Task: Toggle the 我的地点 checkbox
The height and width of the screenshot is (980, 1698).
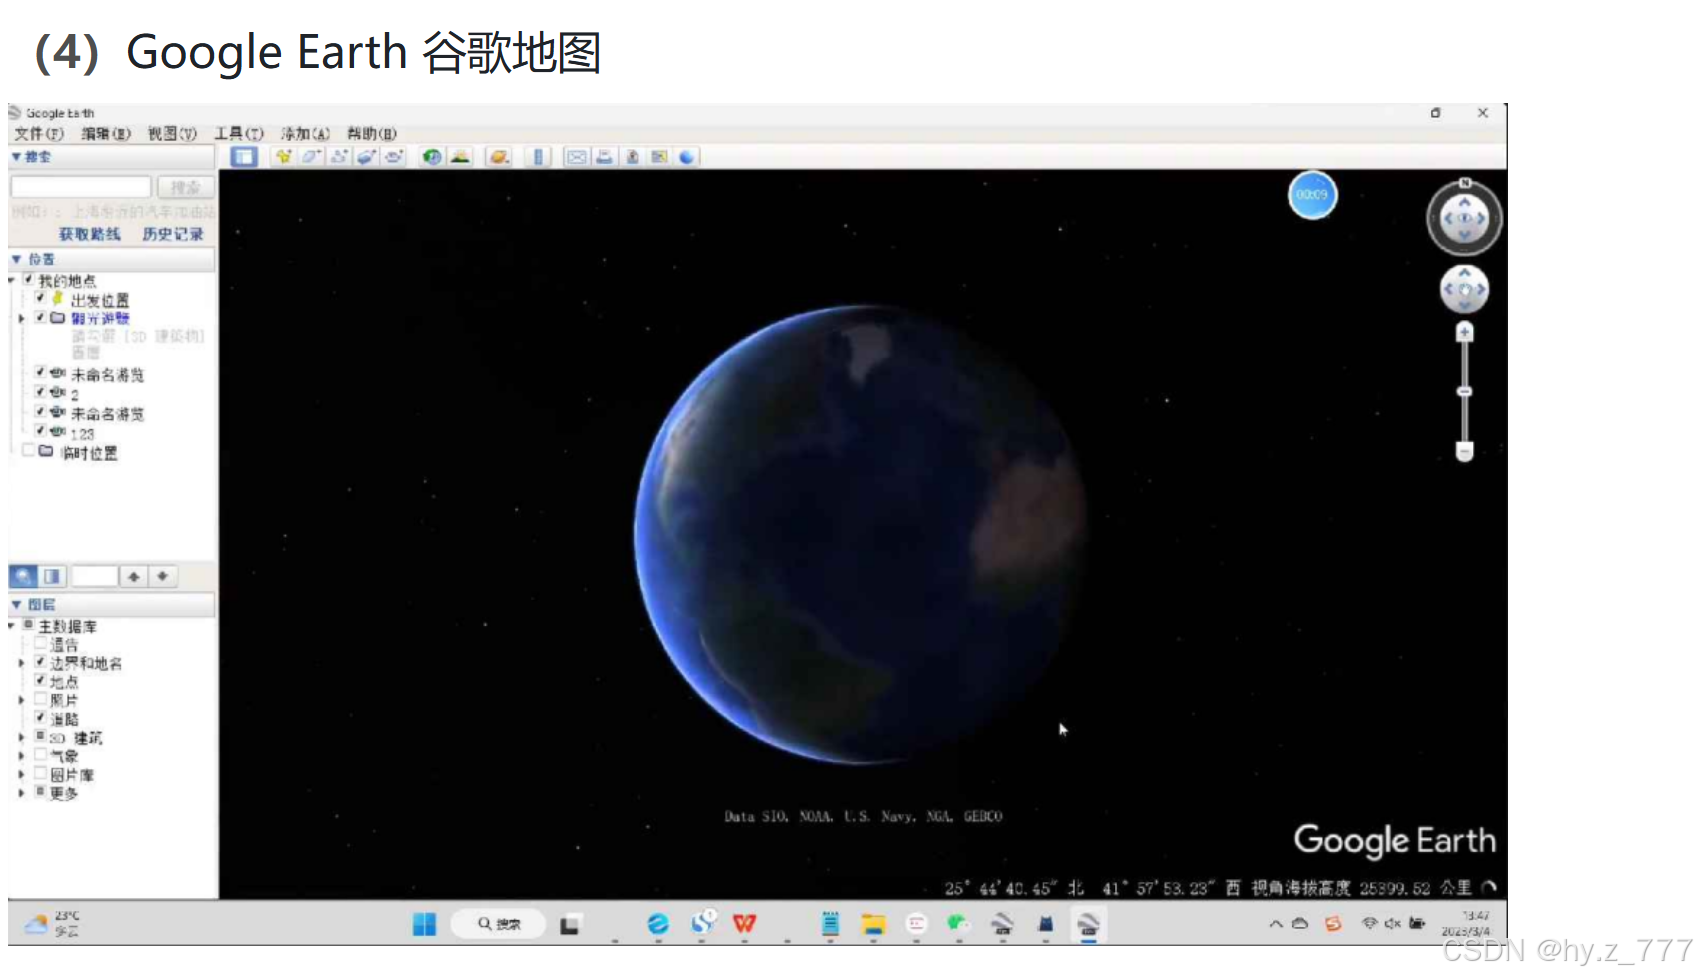Action: click(x=29, y=280)
